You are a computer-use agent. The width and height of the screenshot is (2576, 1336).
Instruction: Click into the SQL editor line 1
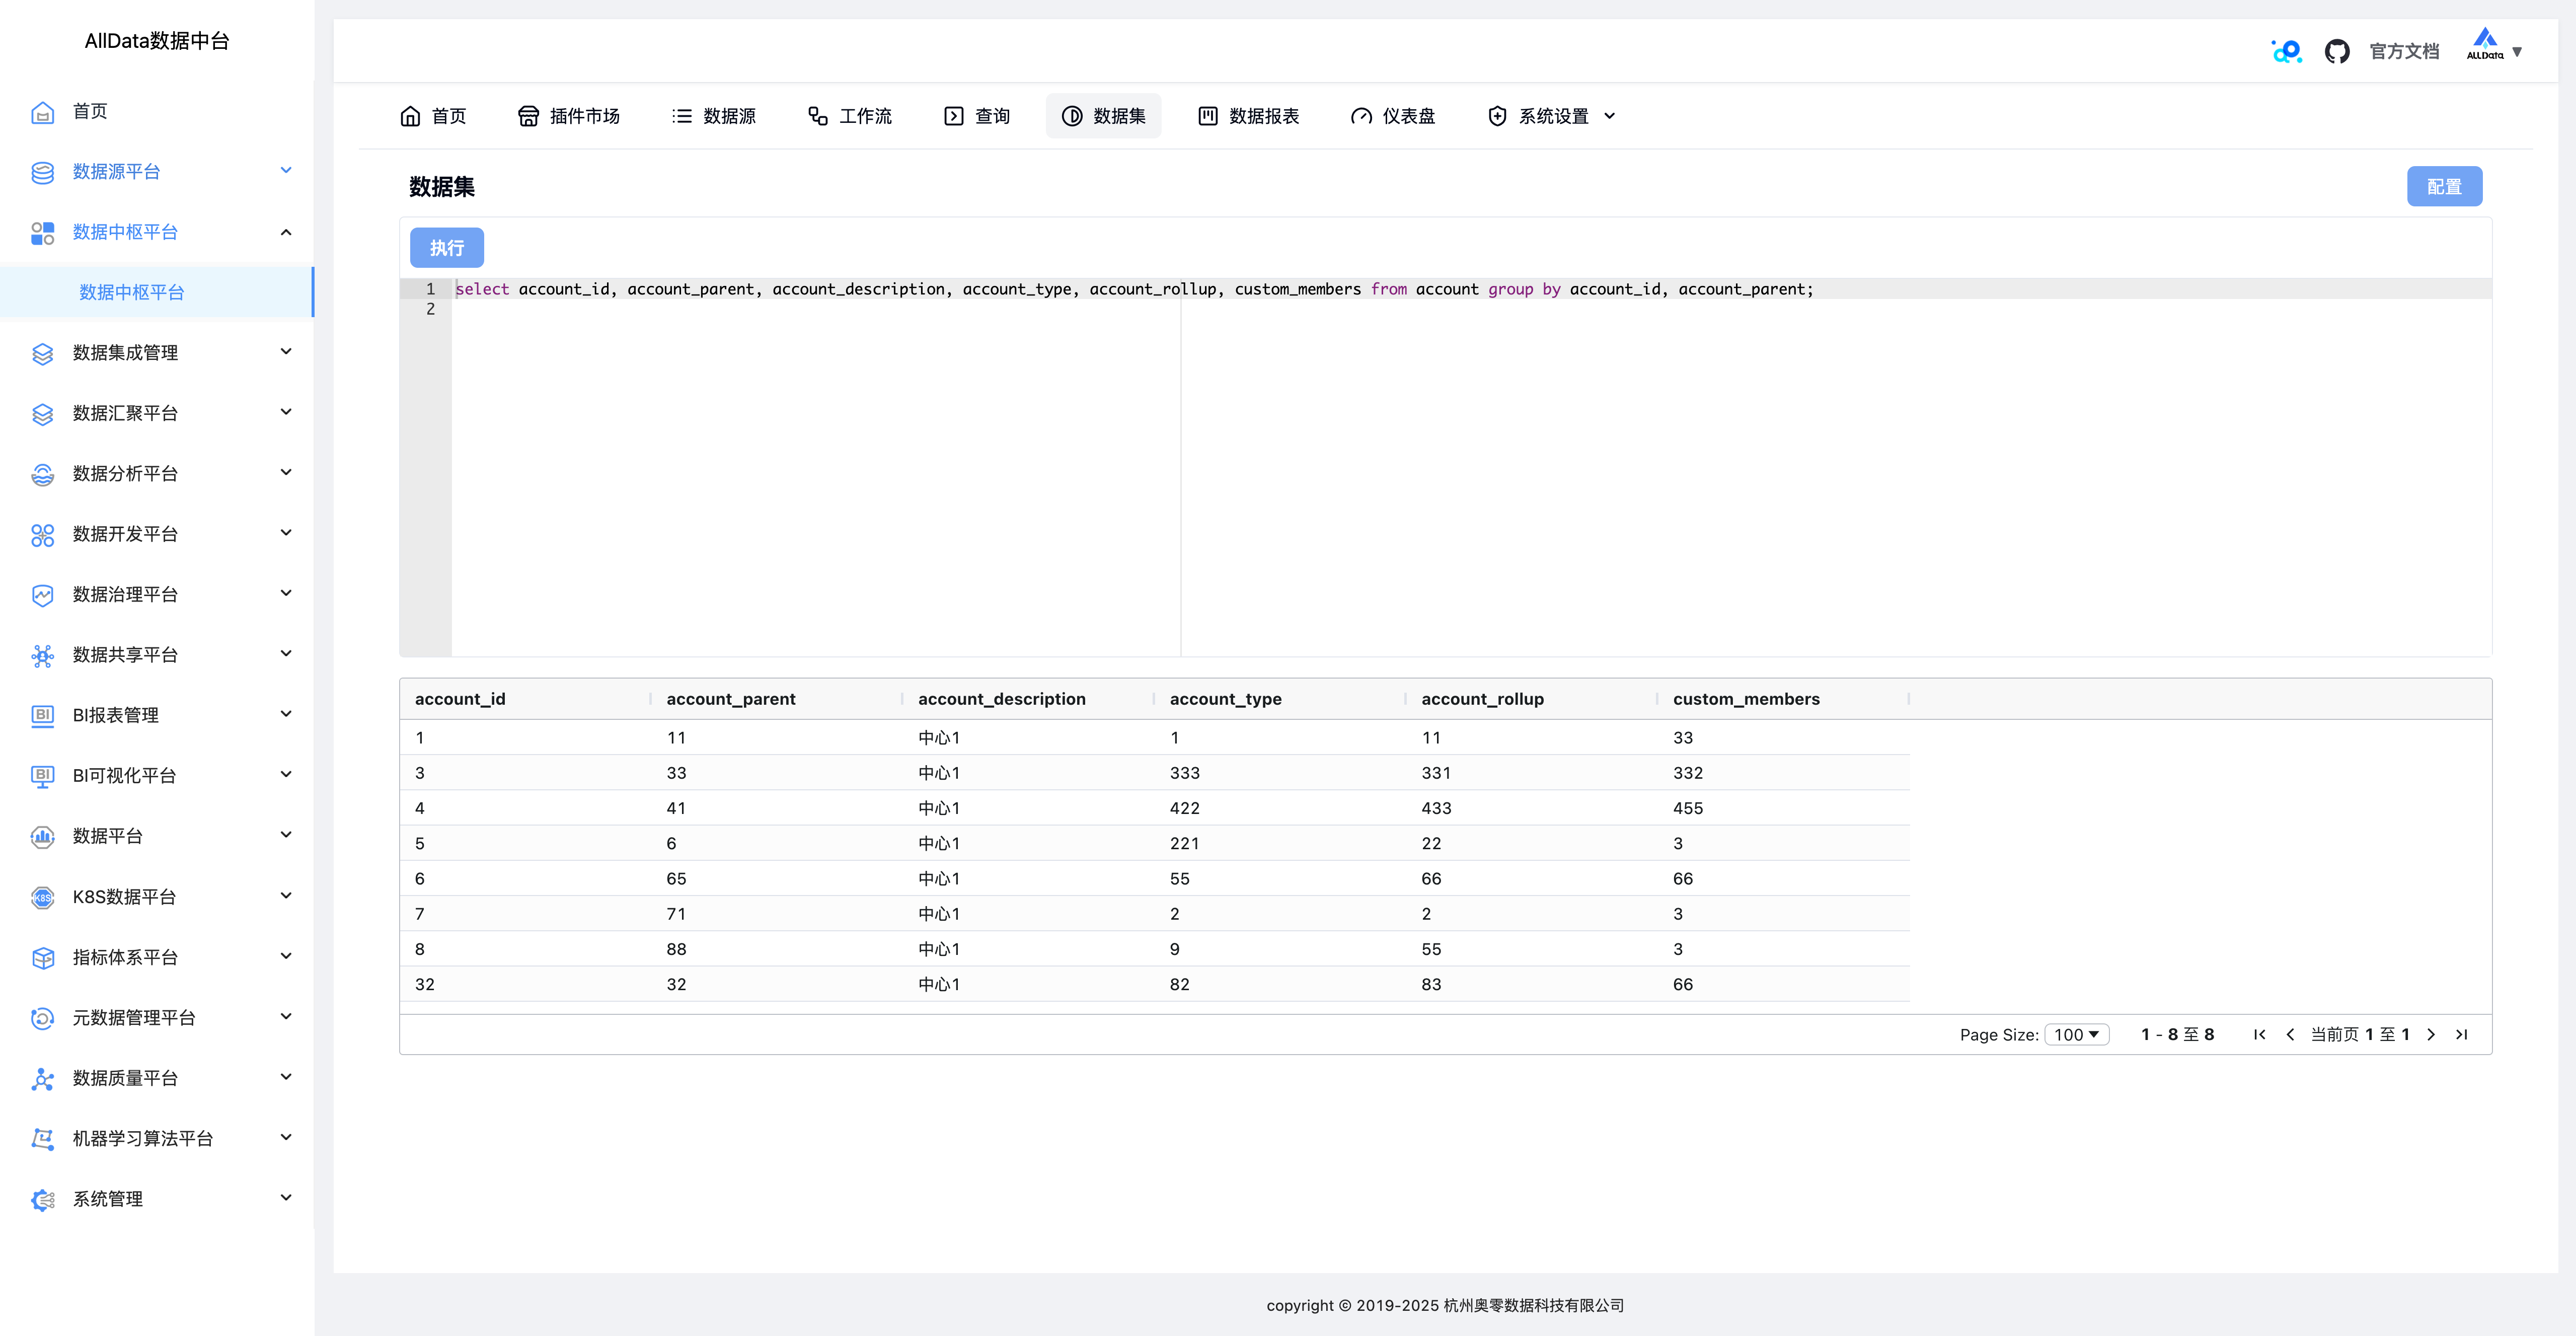coord(1471,289)
